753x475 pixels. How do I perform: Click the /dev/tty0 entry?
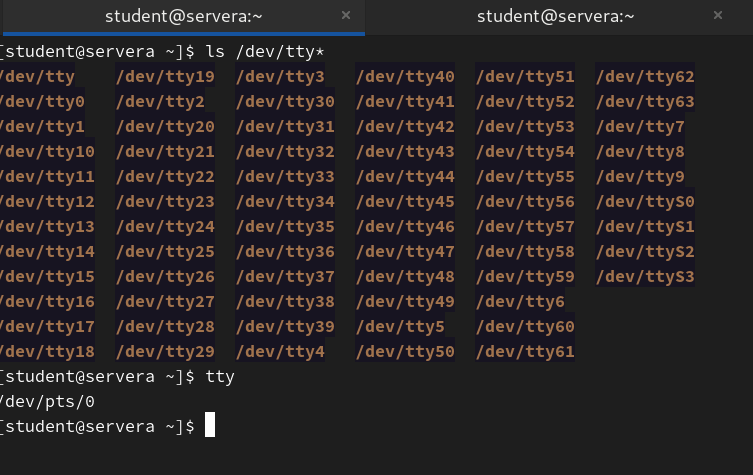point(42,101)
